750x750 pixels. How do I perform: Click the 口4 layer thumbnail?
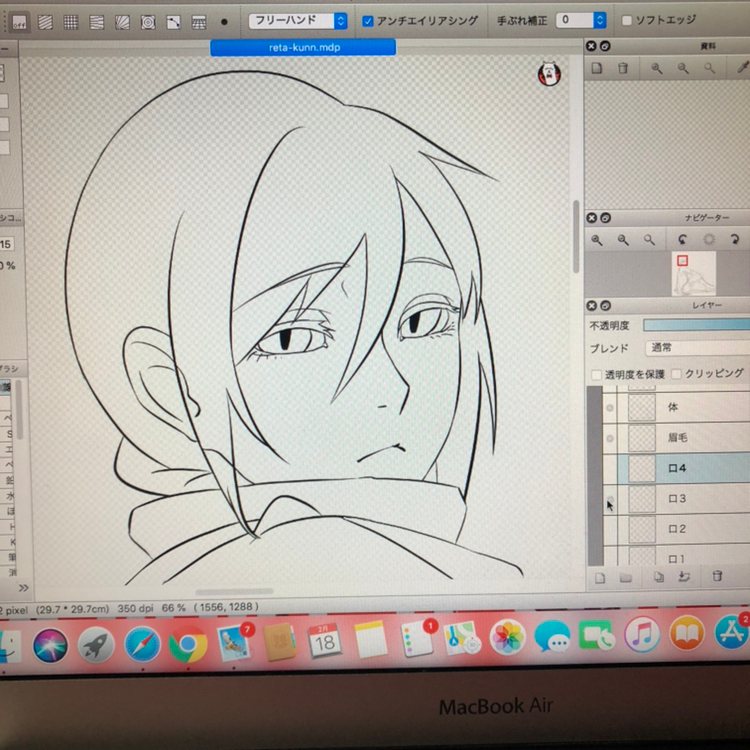(641, 469)
